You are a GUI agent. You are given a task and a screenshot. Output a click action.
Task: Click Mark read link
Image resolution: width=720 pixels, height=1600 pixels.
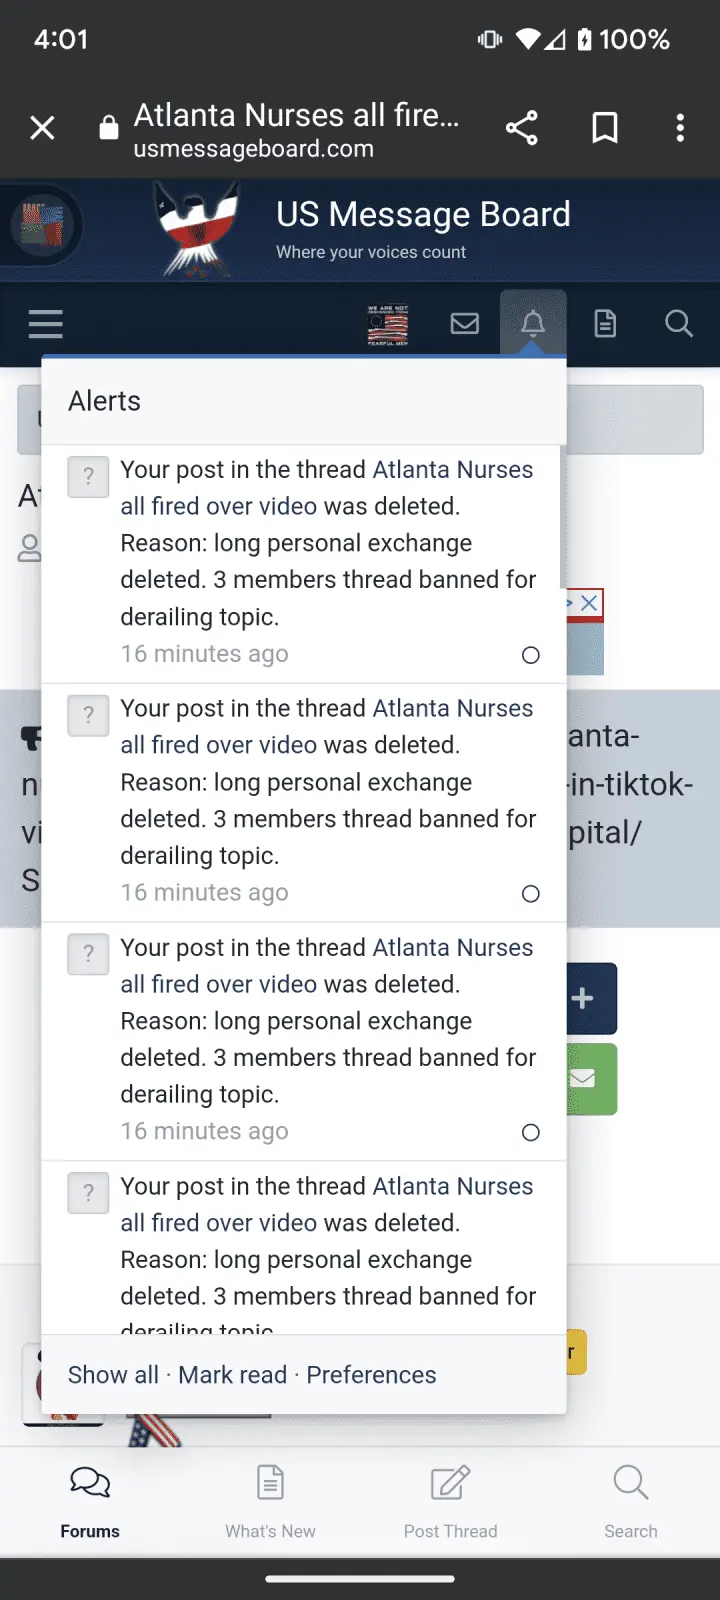232,1375
